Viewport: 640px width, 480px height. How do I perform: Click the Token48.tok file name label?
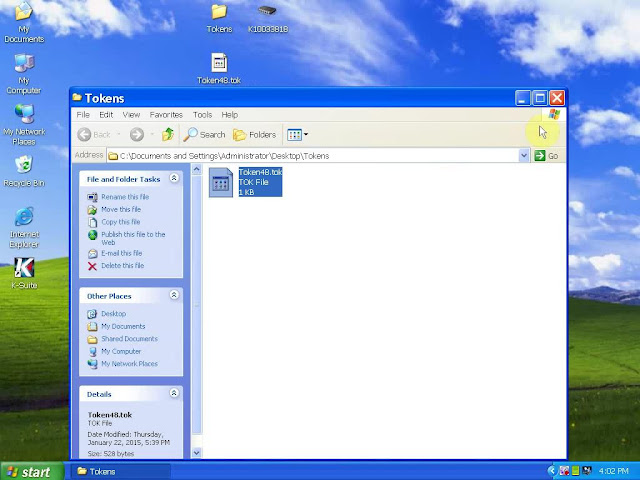click(x=260, y=172)
